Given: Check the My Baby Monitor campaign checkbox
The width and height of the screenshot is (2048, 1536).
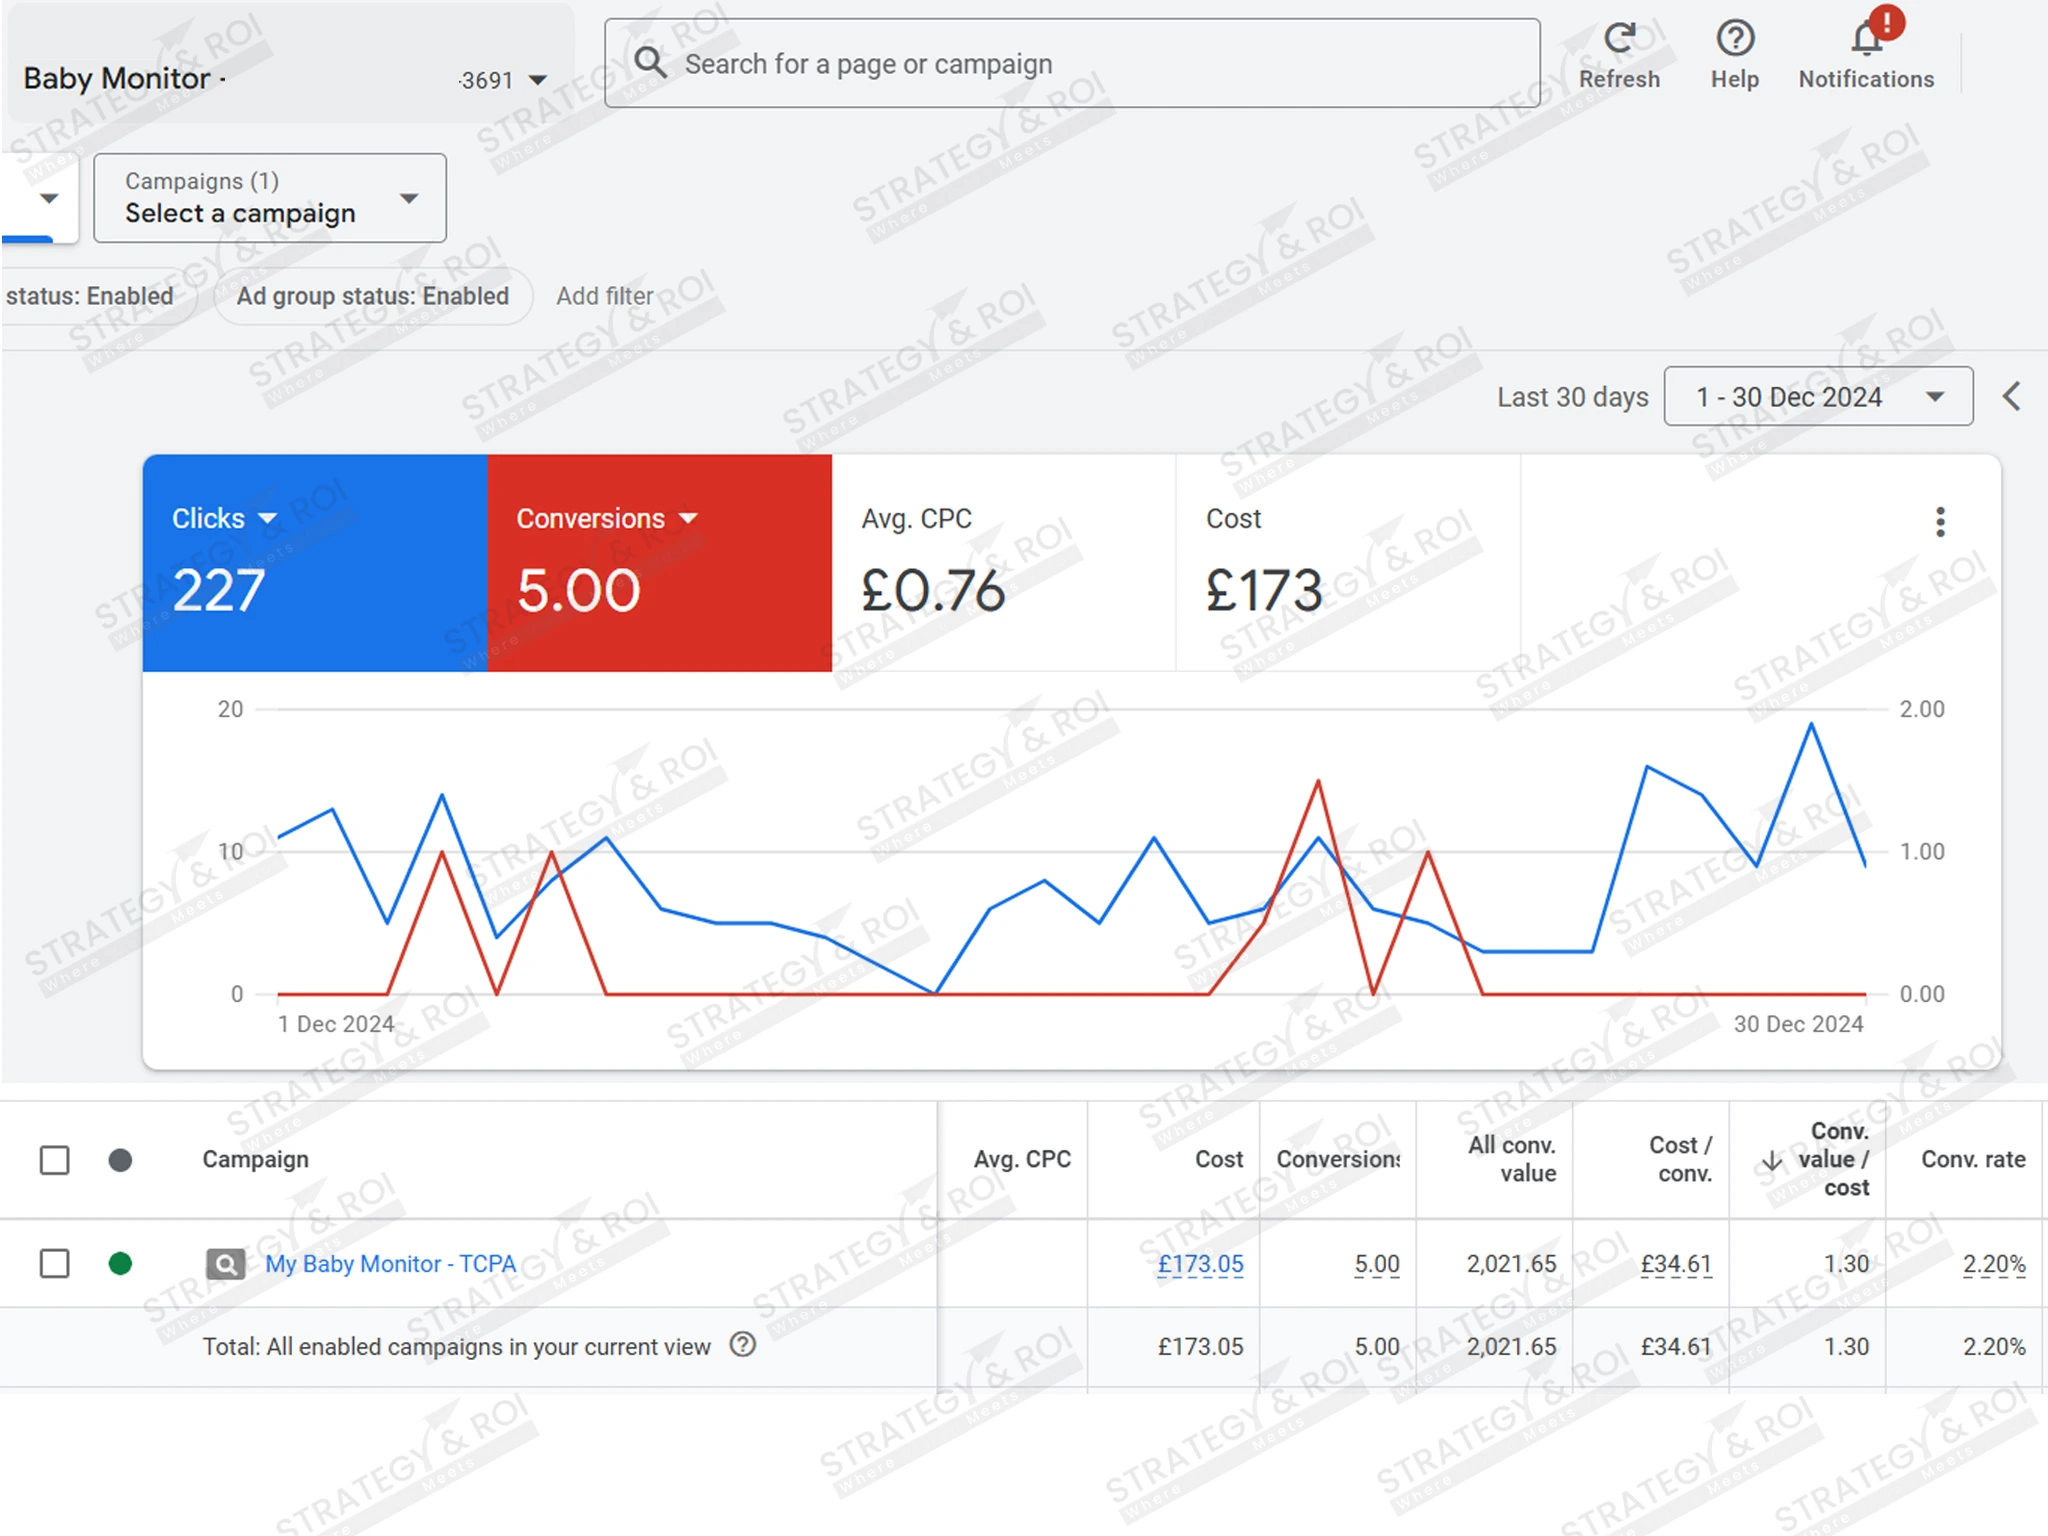Looking at the screenshot, I should [x=55, y=1264].
